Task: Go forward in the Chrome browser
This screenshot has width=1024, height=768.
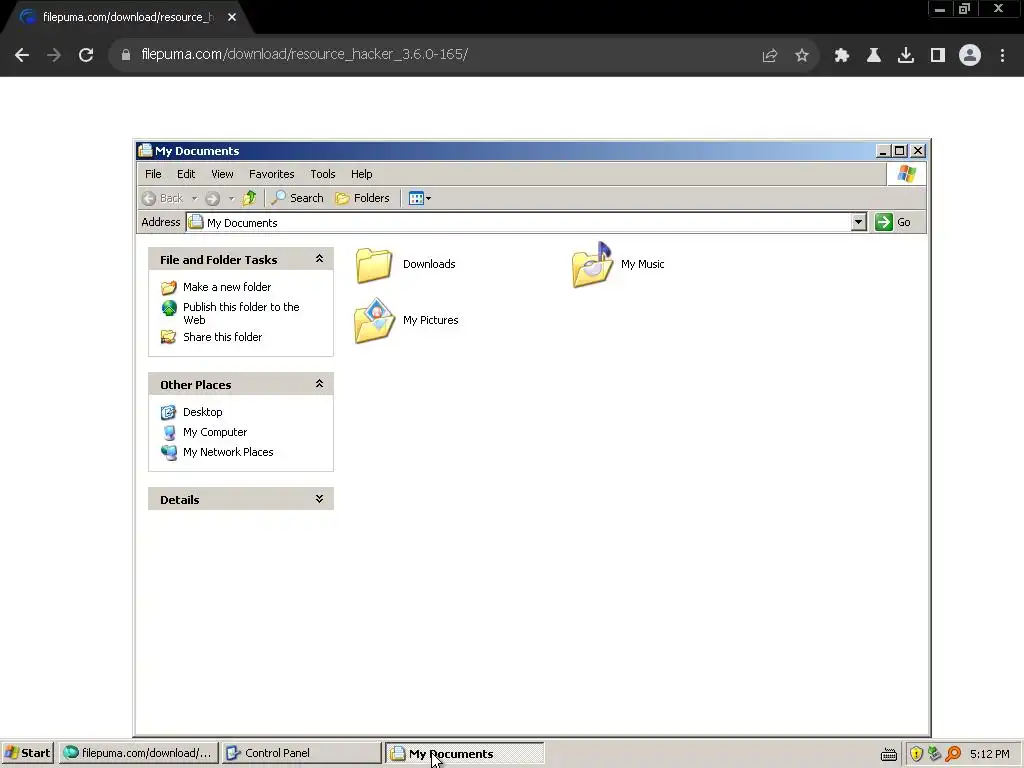Action: pyautogui.click(x=54, y=55)
